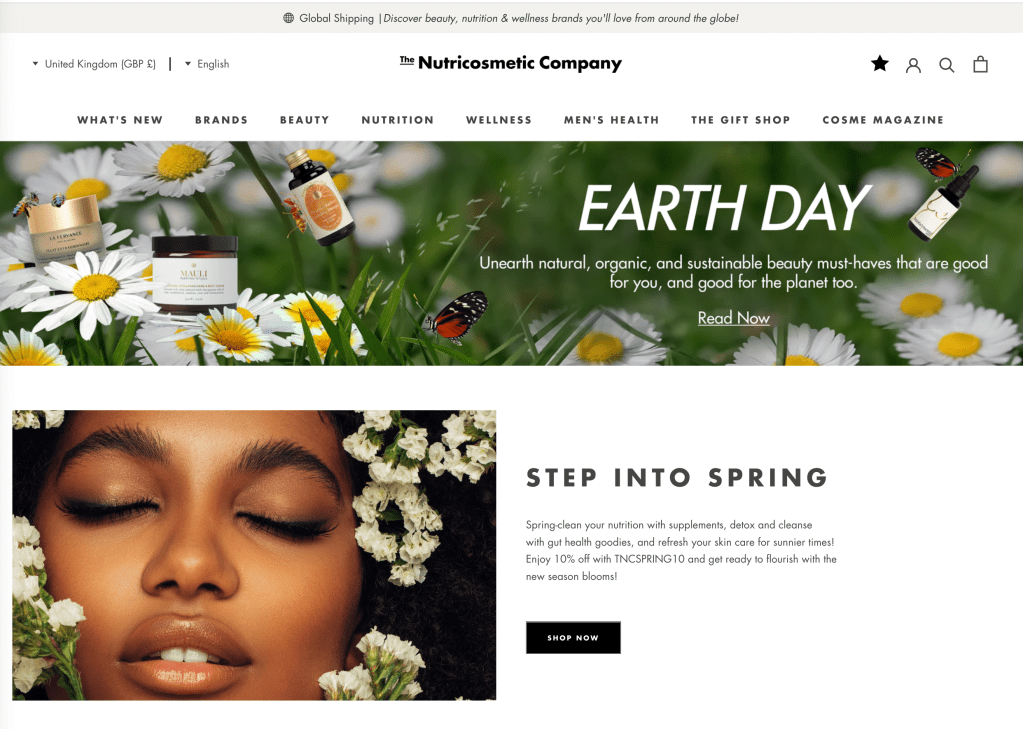Click the Step Into Spring face image
The height and width of the screenshot is (729, 1023).
(x=254, y=555)
